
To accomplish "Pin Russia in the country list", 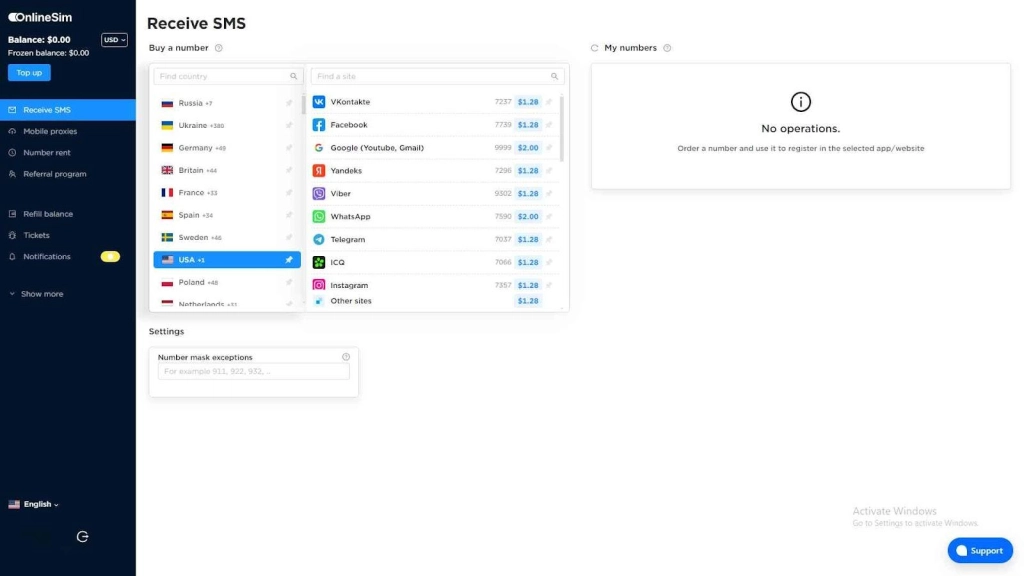I will point(289,103).
